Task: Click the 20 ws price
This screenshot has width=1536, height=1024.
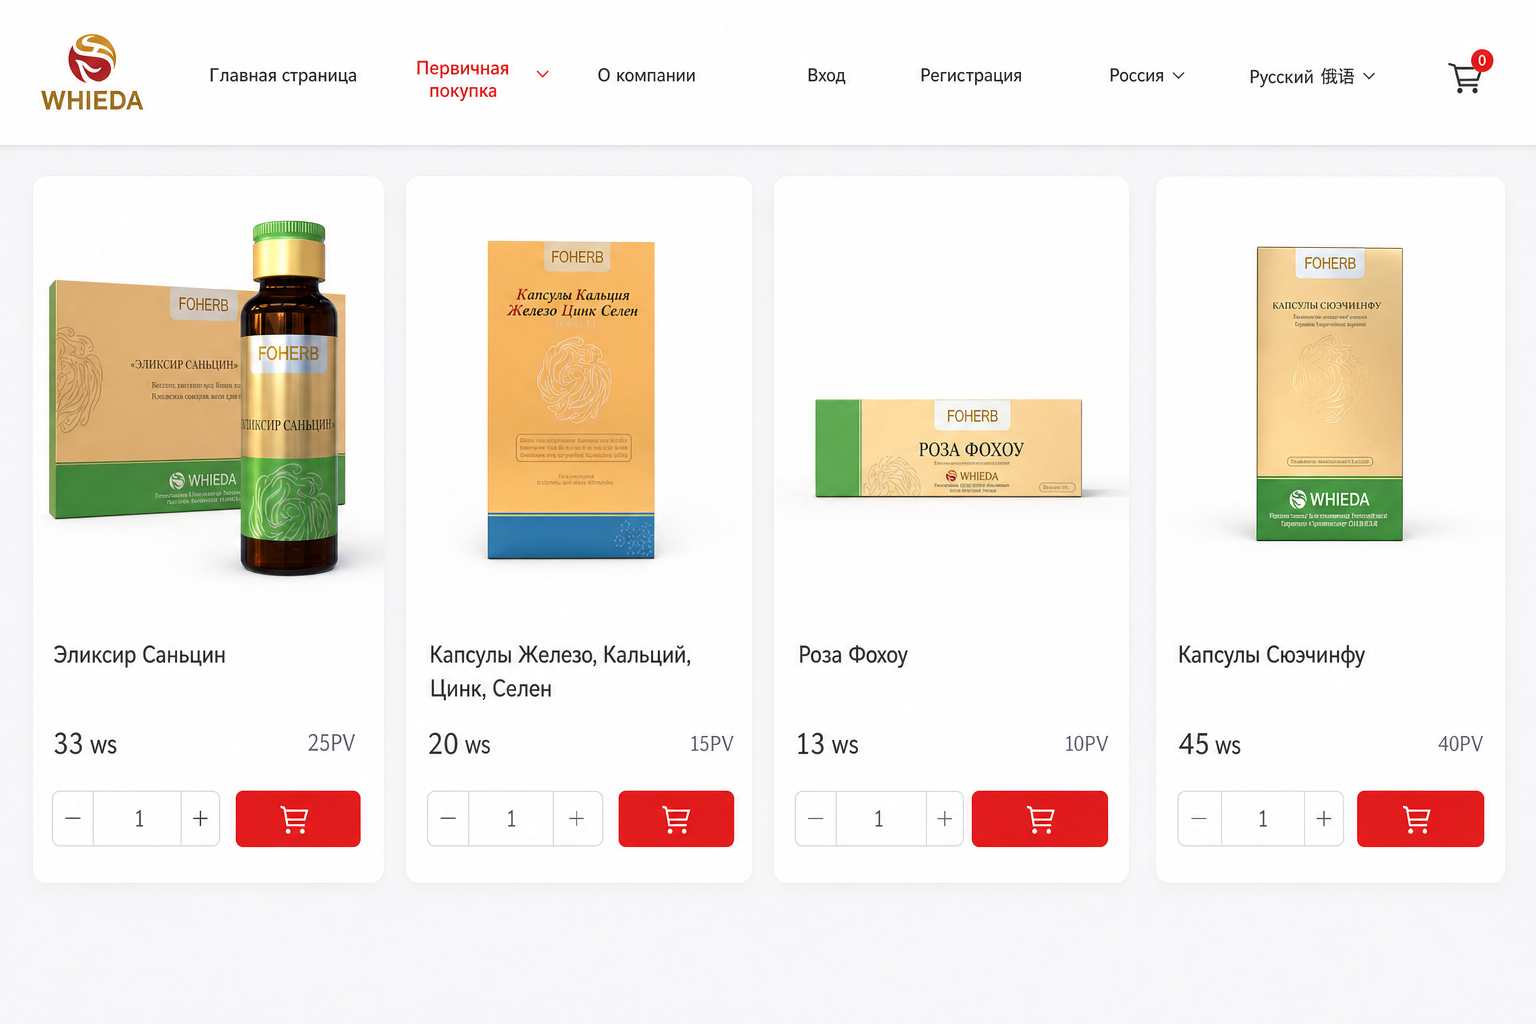Action: [x=459, y=744]
